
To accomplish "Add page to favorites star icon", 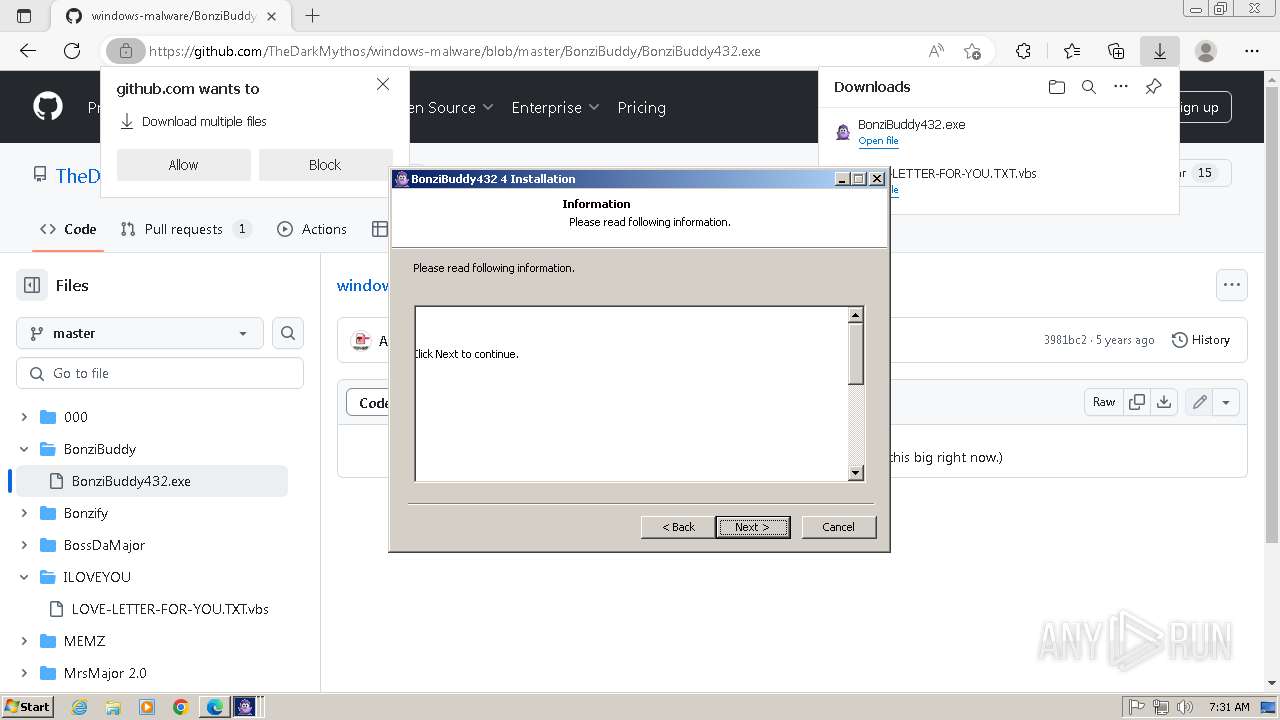I will pyautogui.click(x=972, y=51).
